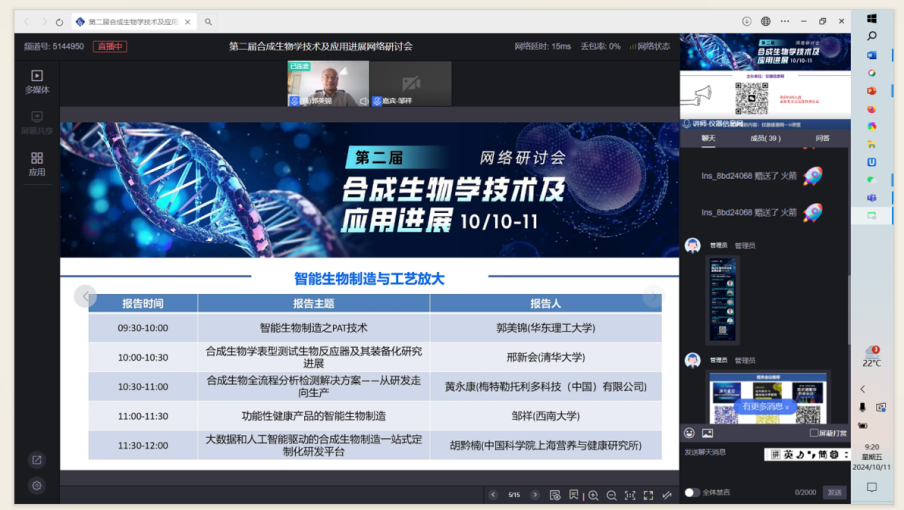The image size is (904, 510).
Task: Go to the next slide page
Action: point(535,495)
